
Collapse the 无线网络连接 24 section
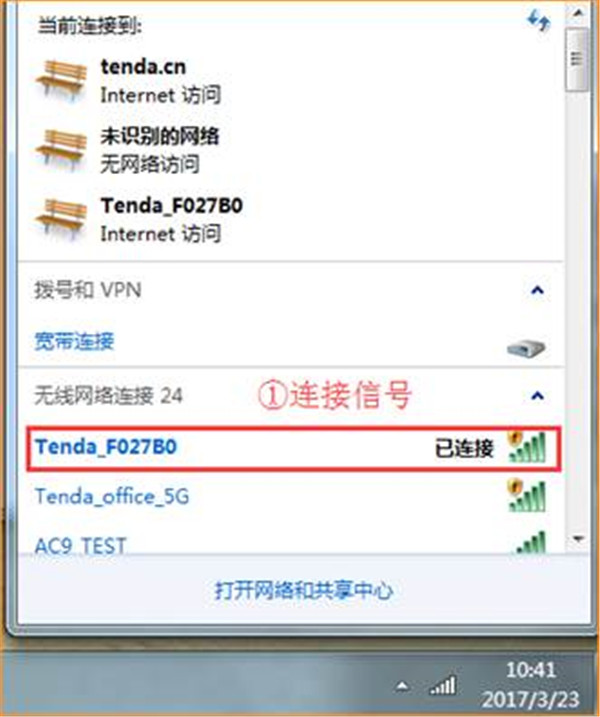point(538,396)
